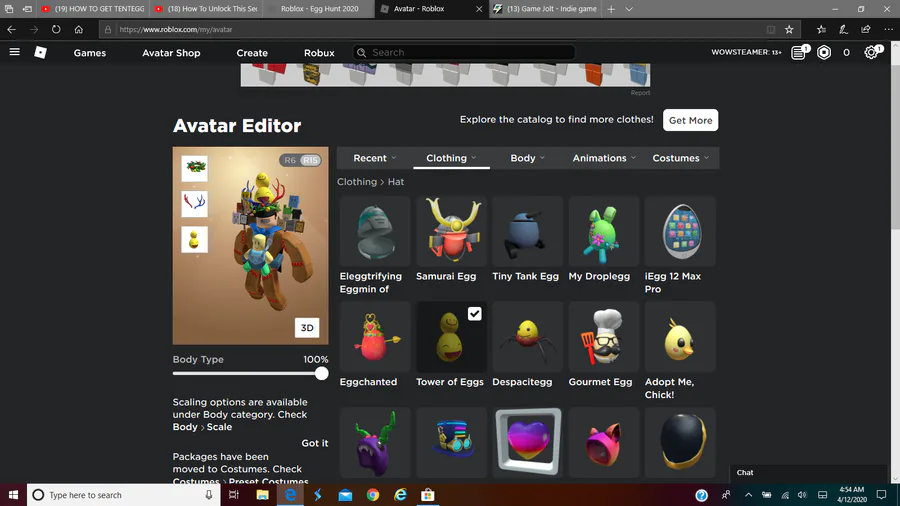Open the Avatar Shop menu item

pos(171,53)
